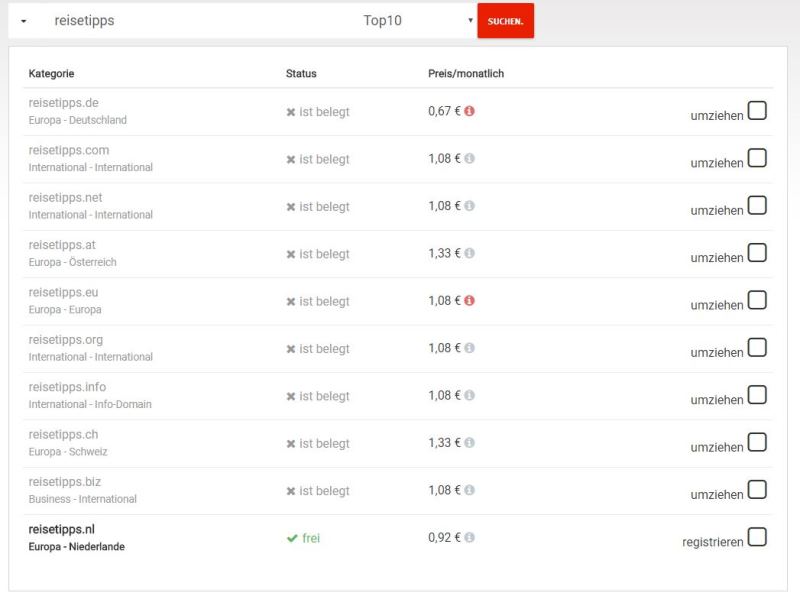The image size is (800, 596).
Task: Click the Kategorie column header
Action: coord(51,73)
